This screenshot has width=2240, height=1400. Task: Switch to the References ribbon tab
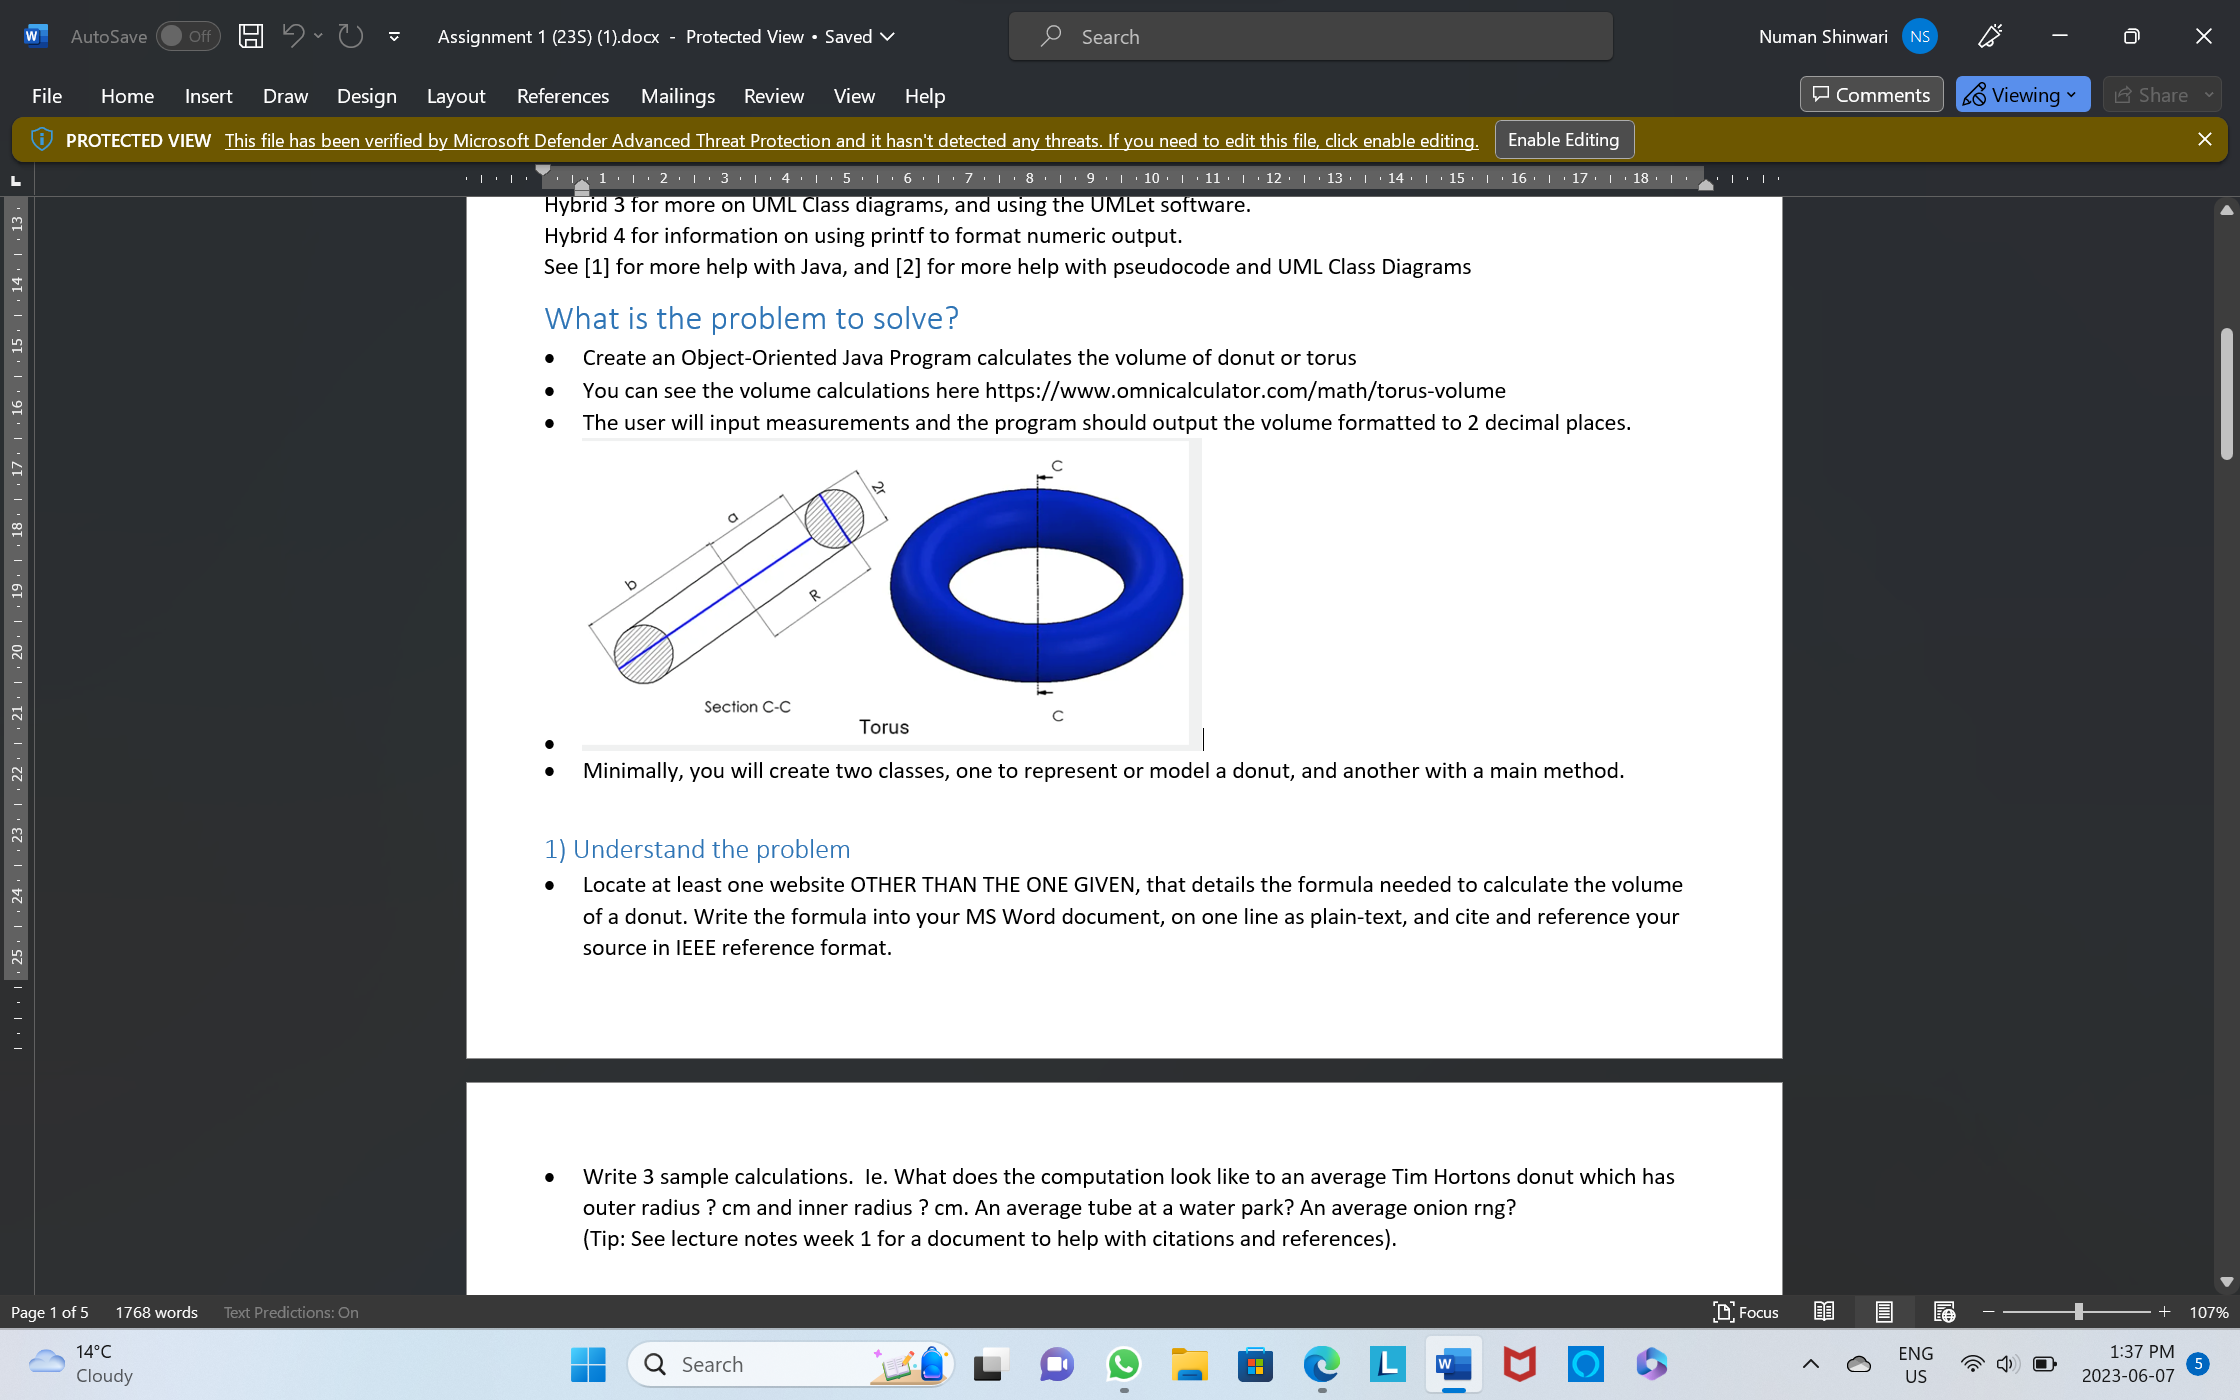562,96
